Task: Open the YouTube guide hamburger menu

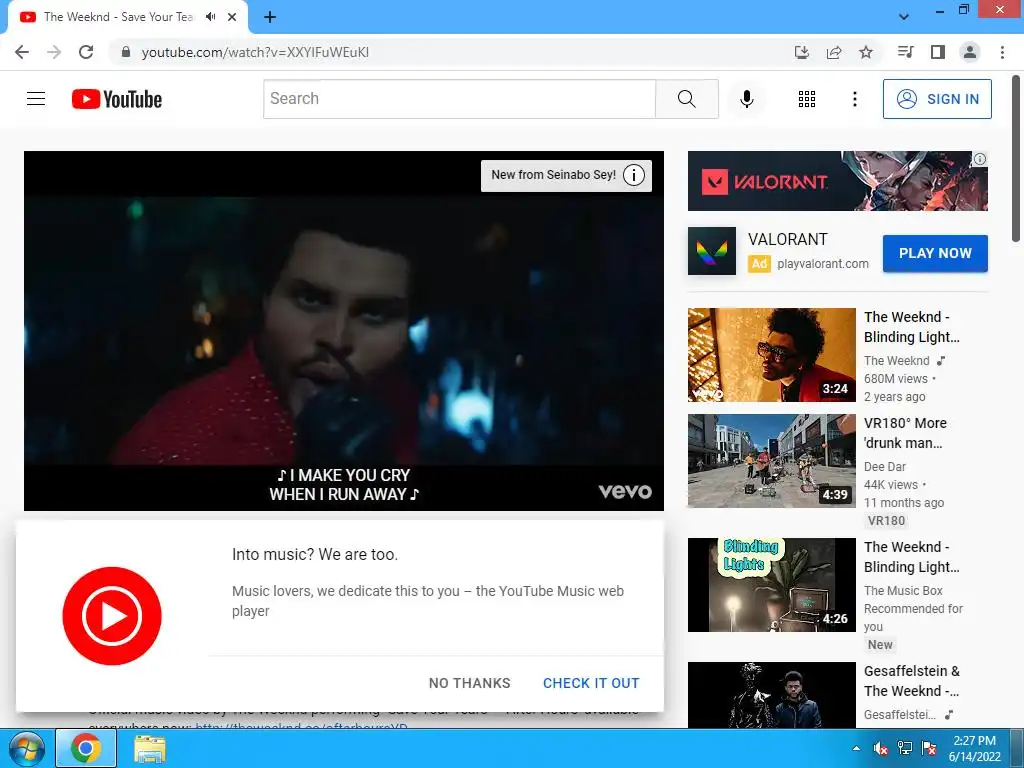Action: tap(36, 99)
